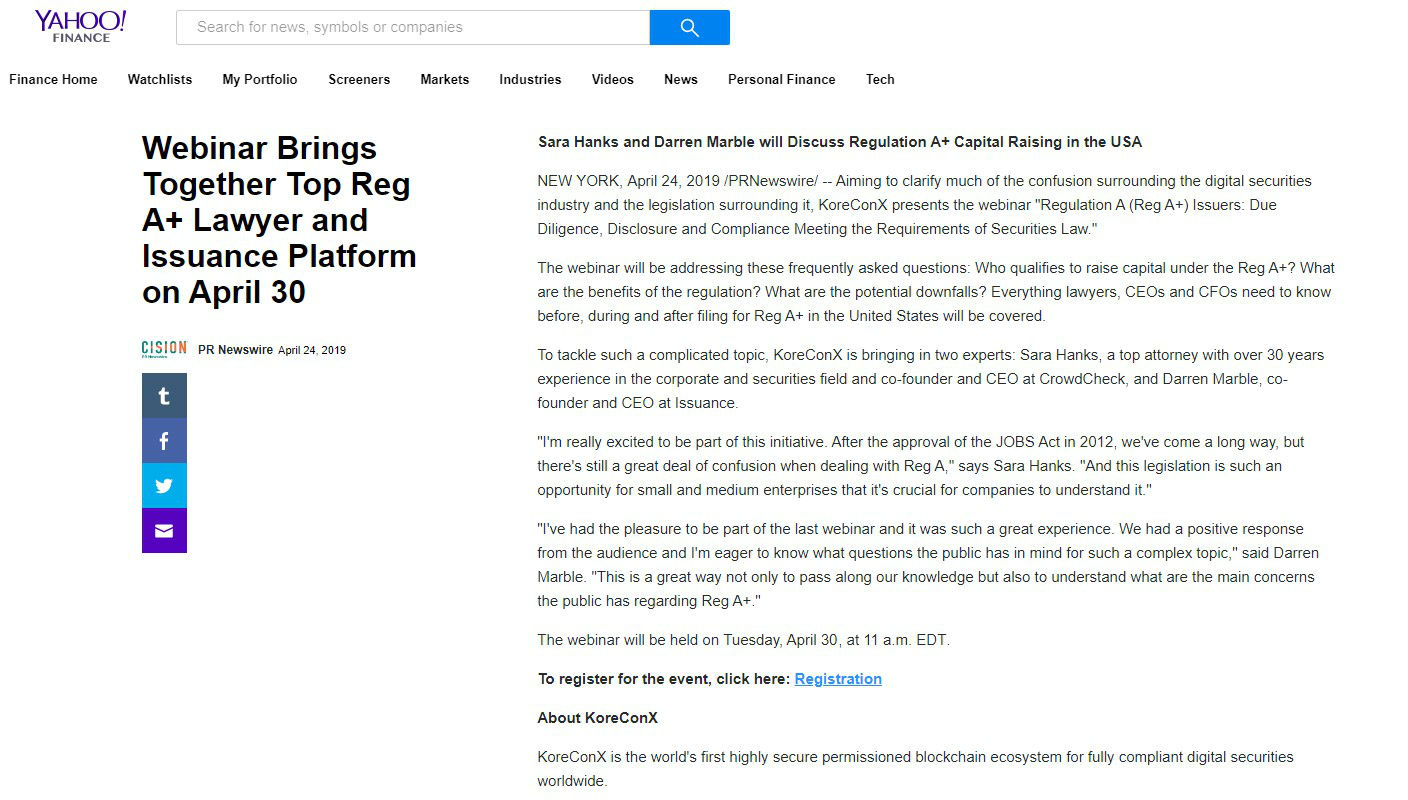Click the article headline about Reg A+ webinar
The width and height of the screenshot is (1408, 800).
(x=279, y=220)
